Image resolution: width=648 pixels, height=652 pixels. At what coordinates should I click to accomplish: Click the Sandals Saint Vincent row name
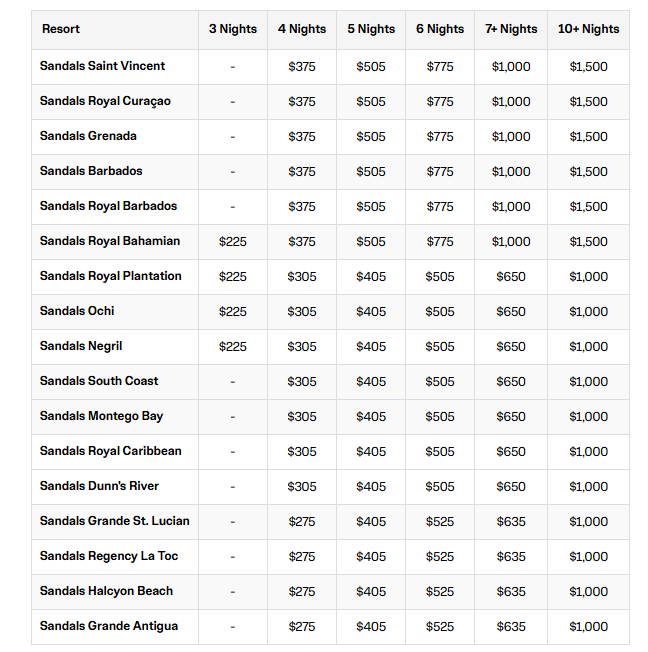click(102, 66)
